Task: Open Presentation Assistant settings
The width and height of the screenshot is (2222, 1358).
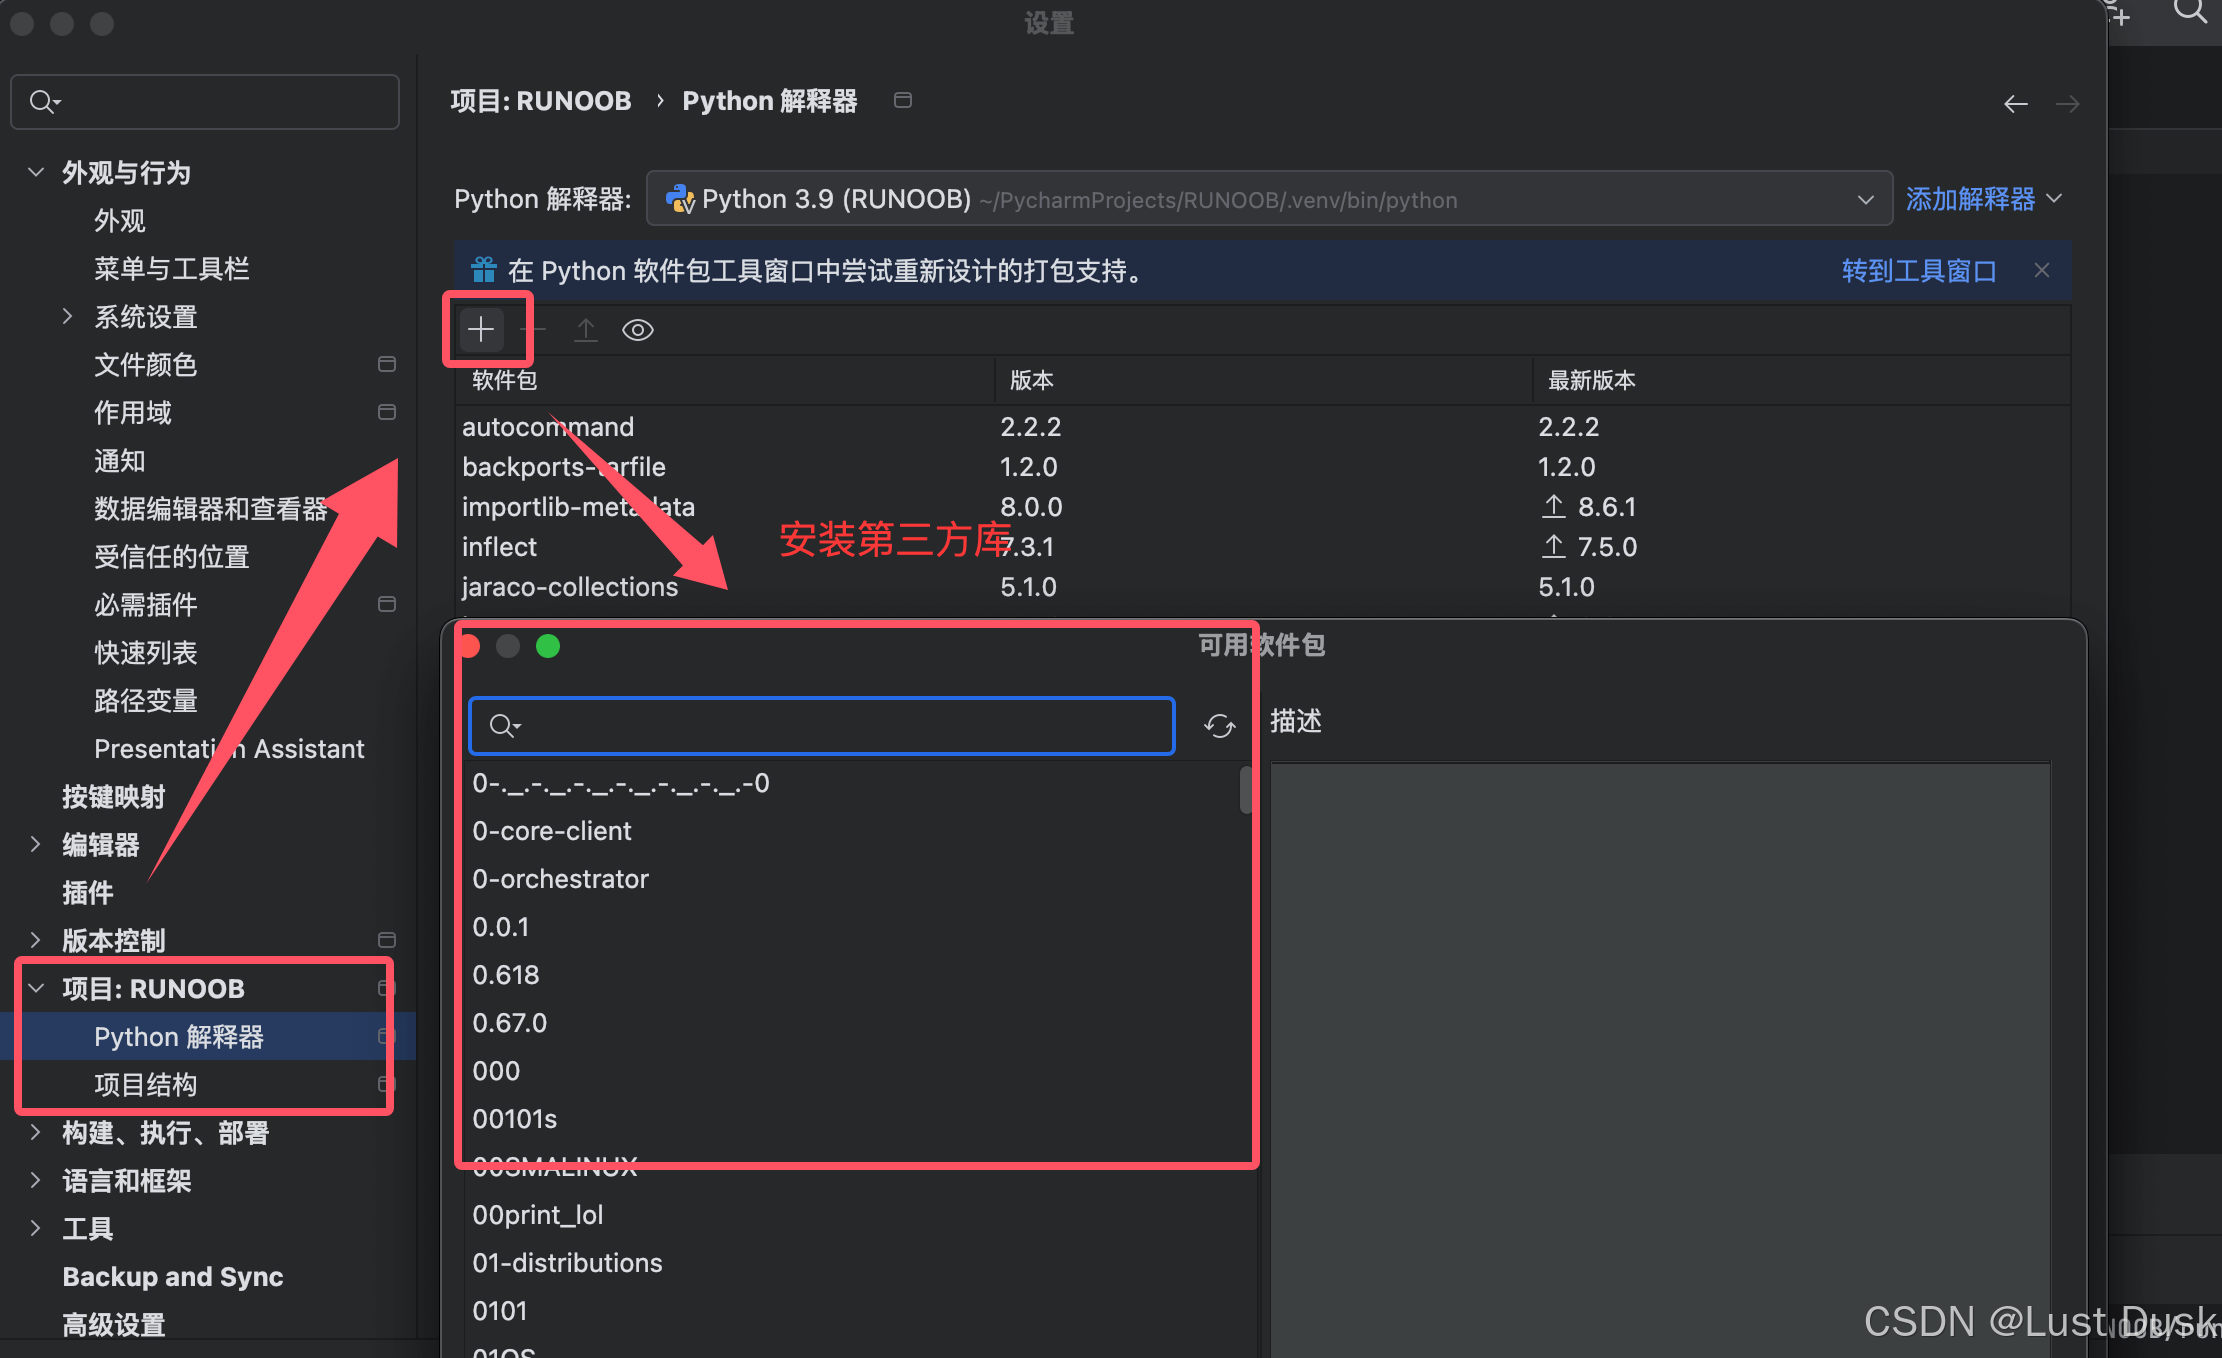Action: (229, 748)
